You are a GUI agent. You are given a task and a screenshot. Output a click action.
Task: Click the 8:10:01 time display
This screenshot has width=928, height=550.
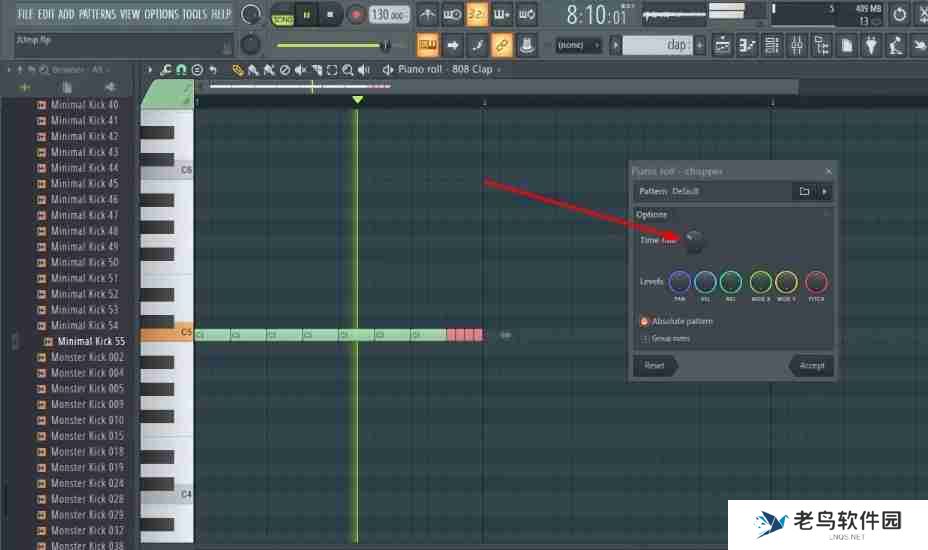coord(598,15)
